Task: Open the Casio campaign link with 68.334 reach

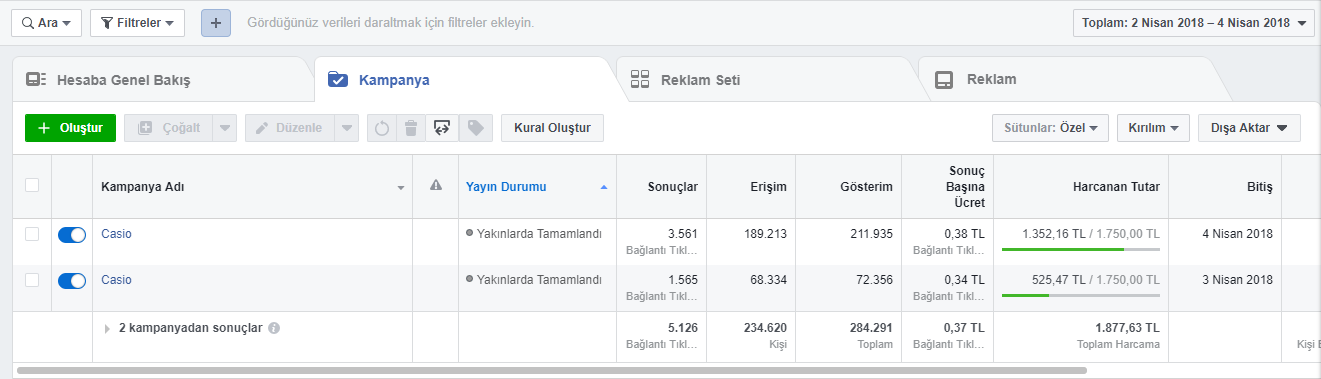Action: tap(116, 280)
